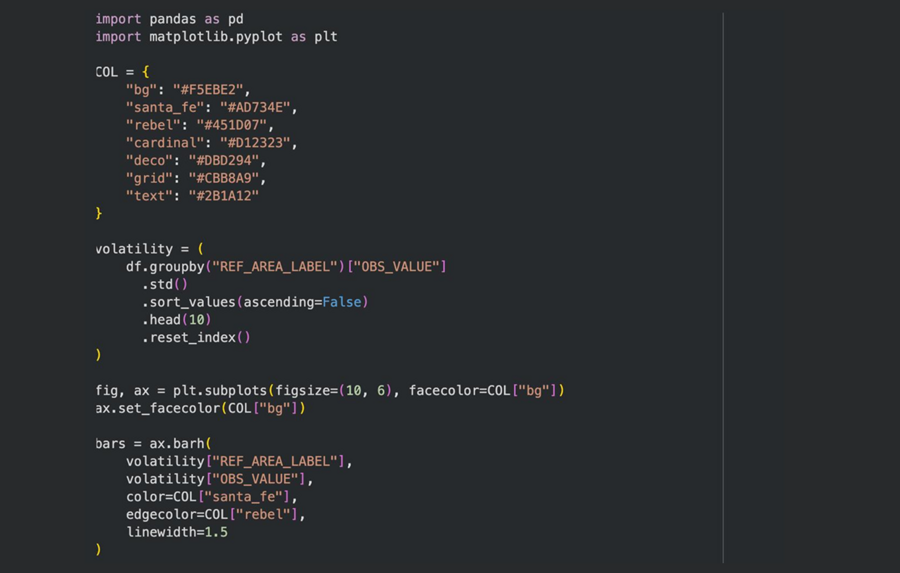The image size is (900, 573).
Task: Click the False keyword in sort_values
Action: point(342,302)
